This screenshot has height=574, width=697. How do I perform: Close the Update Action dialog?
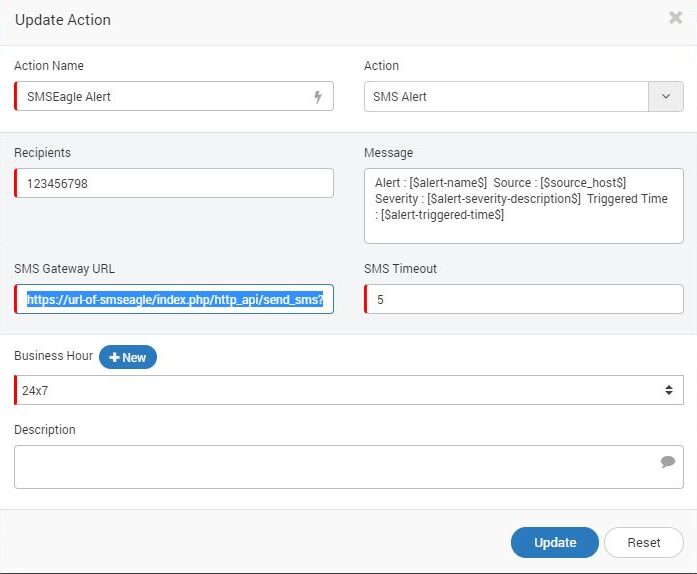[675, 18]
